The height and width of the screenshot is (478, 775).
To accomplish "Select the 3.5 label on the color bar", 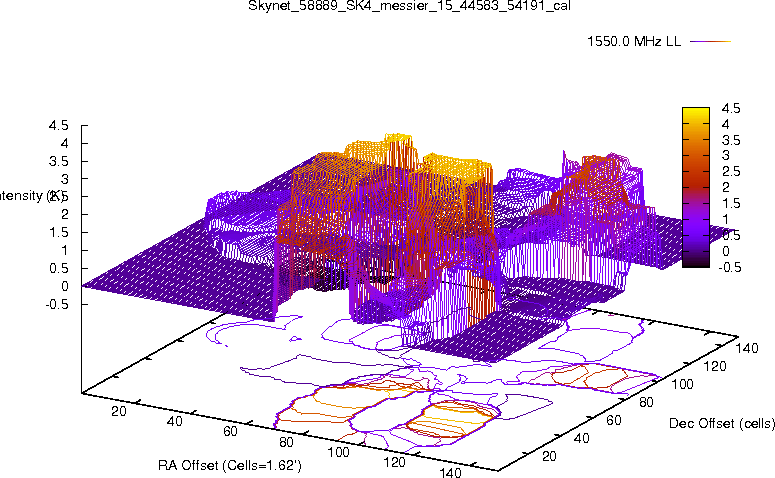I will click(731, 140).
